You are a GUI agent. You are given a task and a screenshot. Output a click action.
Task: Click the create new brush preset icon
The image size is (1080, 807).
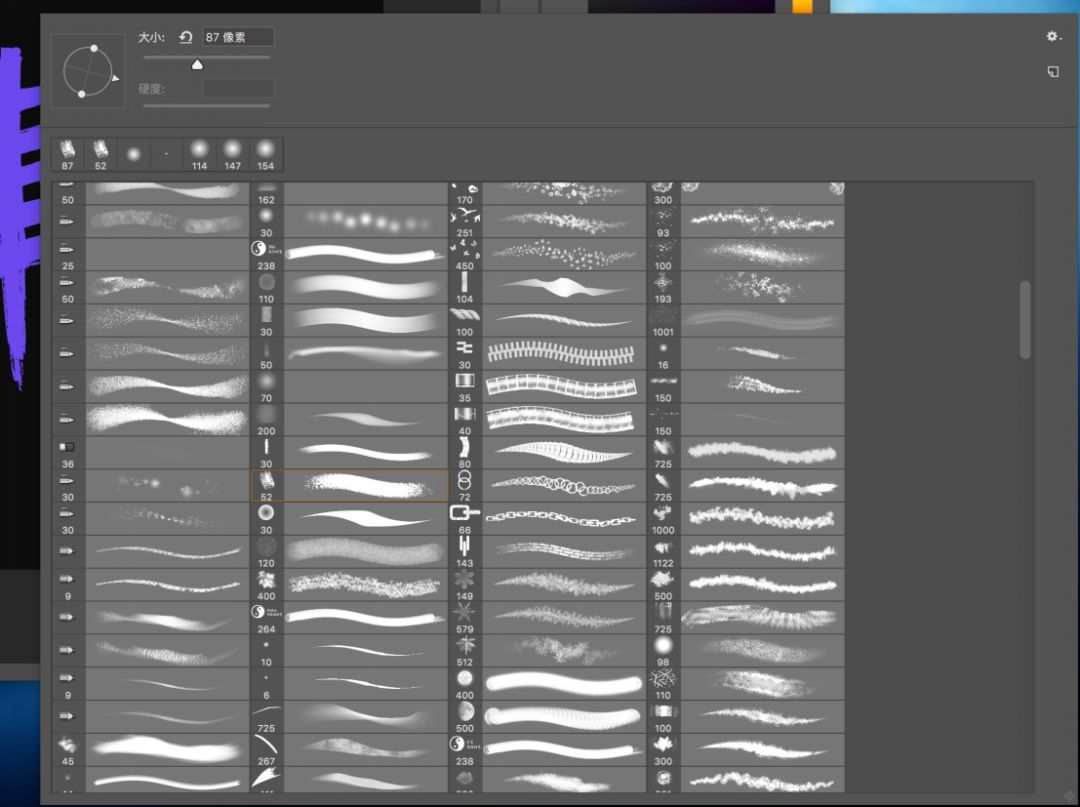coord(1053,72)
